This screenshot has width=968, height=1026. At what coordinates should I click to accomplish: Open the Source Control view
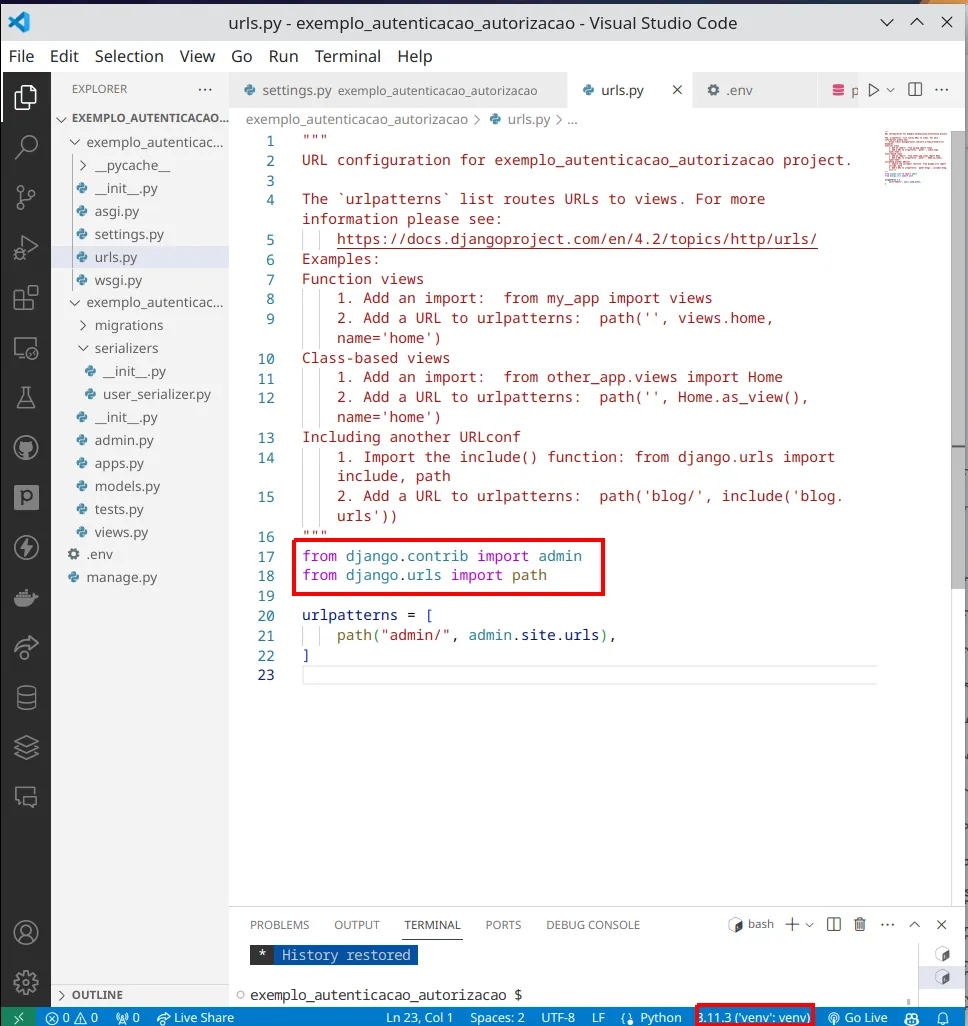coord(26,197)
